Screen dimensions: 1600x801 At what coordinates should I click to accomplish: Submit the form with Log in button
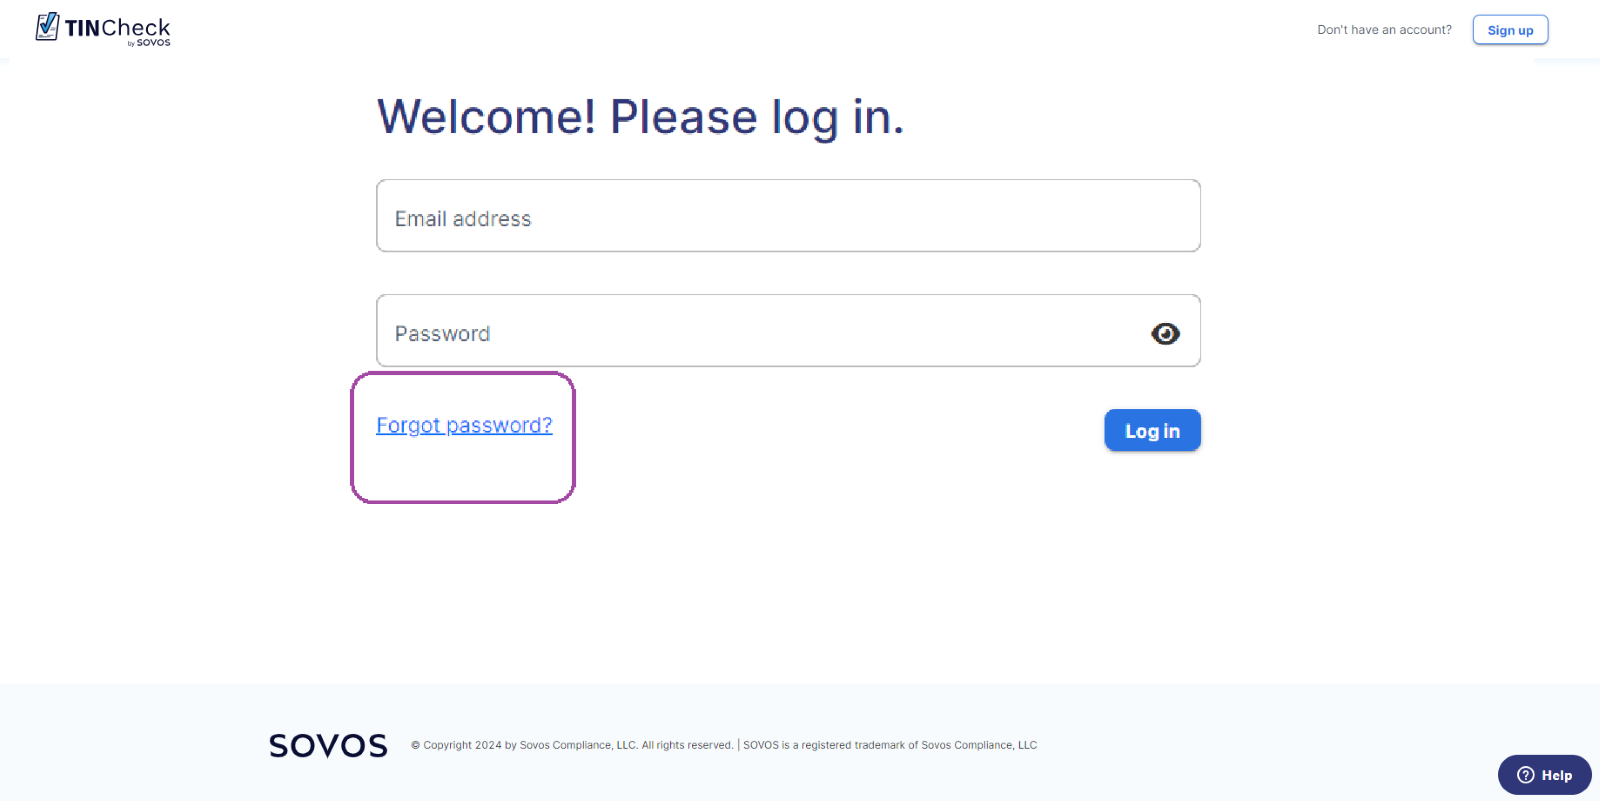pos(1152,431)
